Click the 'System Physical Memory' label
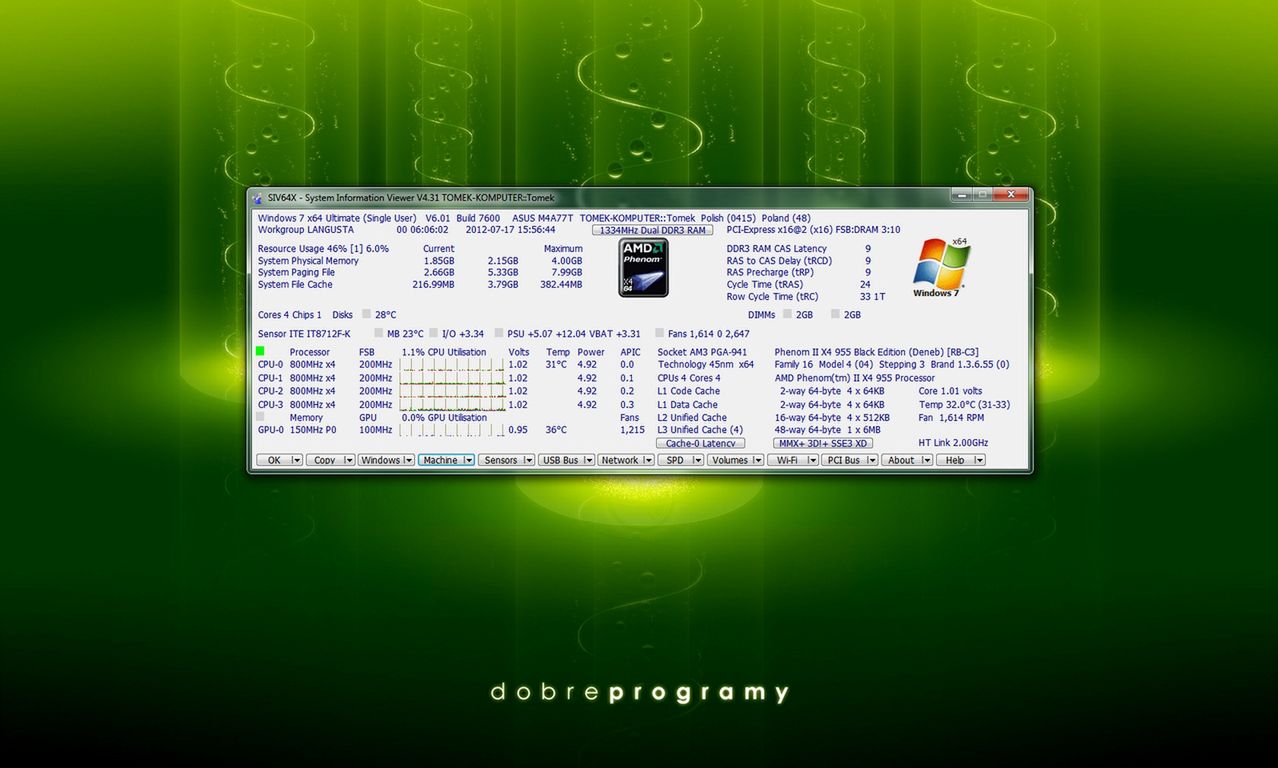Viewport: 1278px width, 768px height. click(308, 260)
